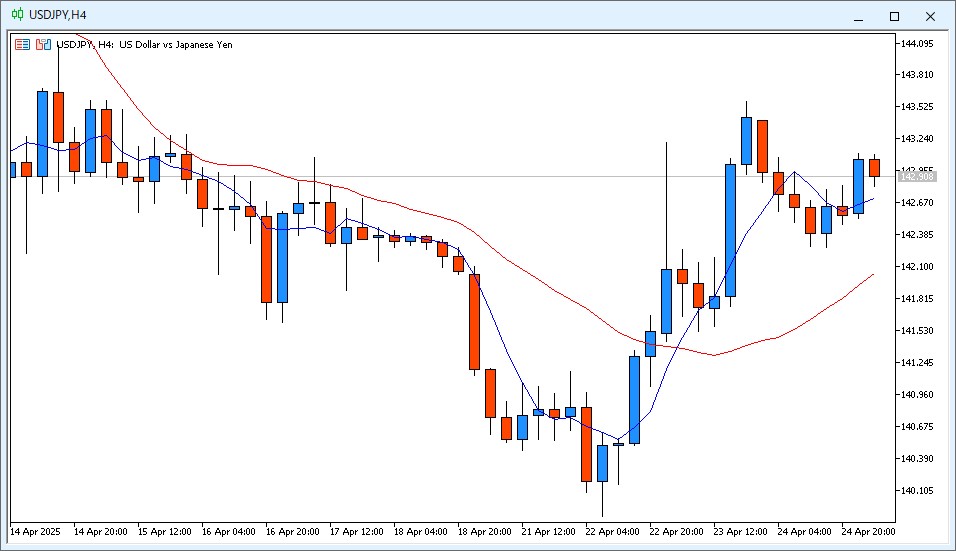Click the '21 Apr 12:00' time axis label

[548, 531]
